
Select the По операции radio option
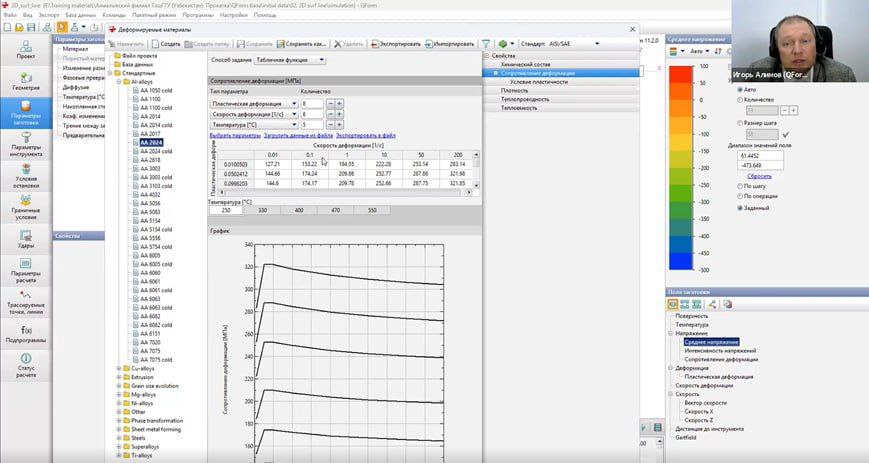739,196
